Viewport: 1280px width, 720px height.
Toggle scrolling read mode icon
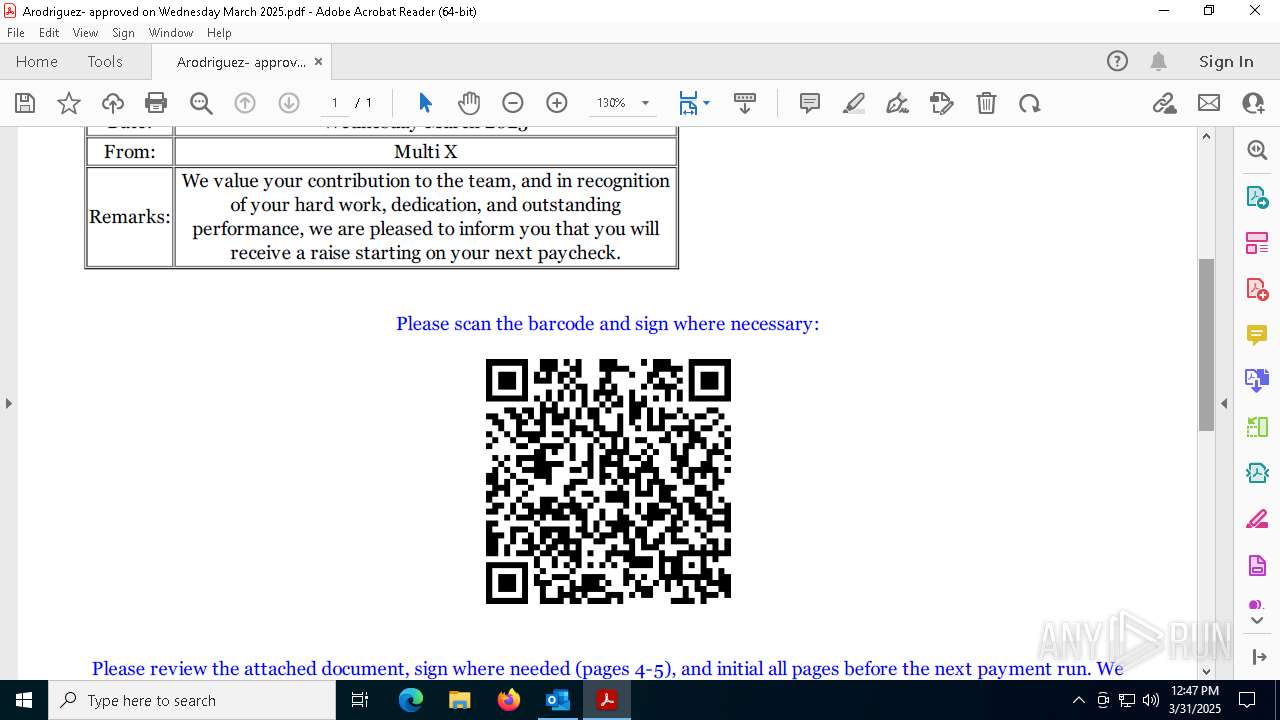pos(745,103)
